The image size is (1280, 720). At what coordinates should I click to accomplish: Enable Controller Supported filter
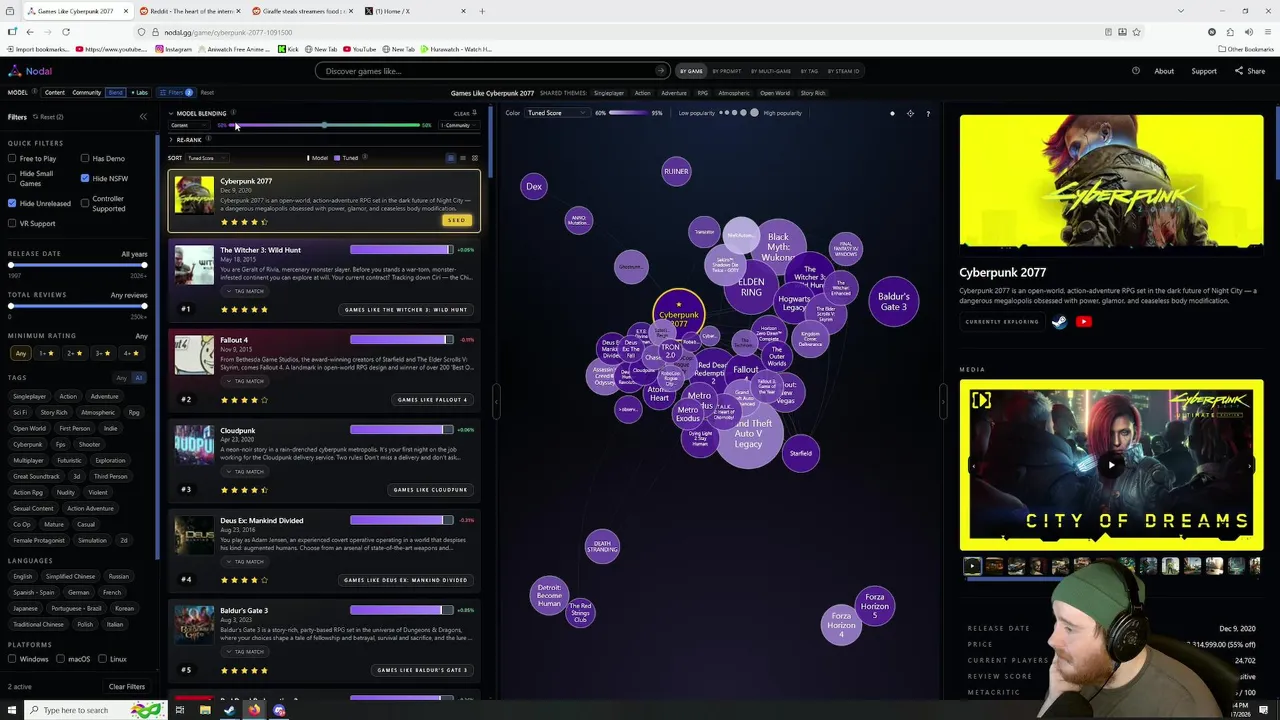tap(85, 203)
